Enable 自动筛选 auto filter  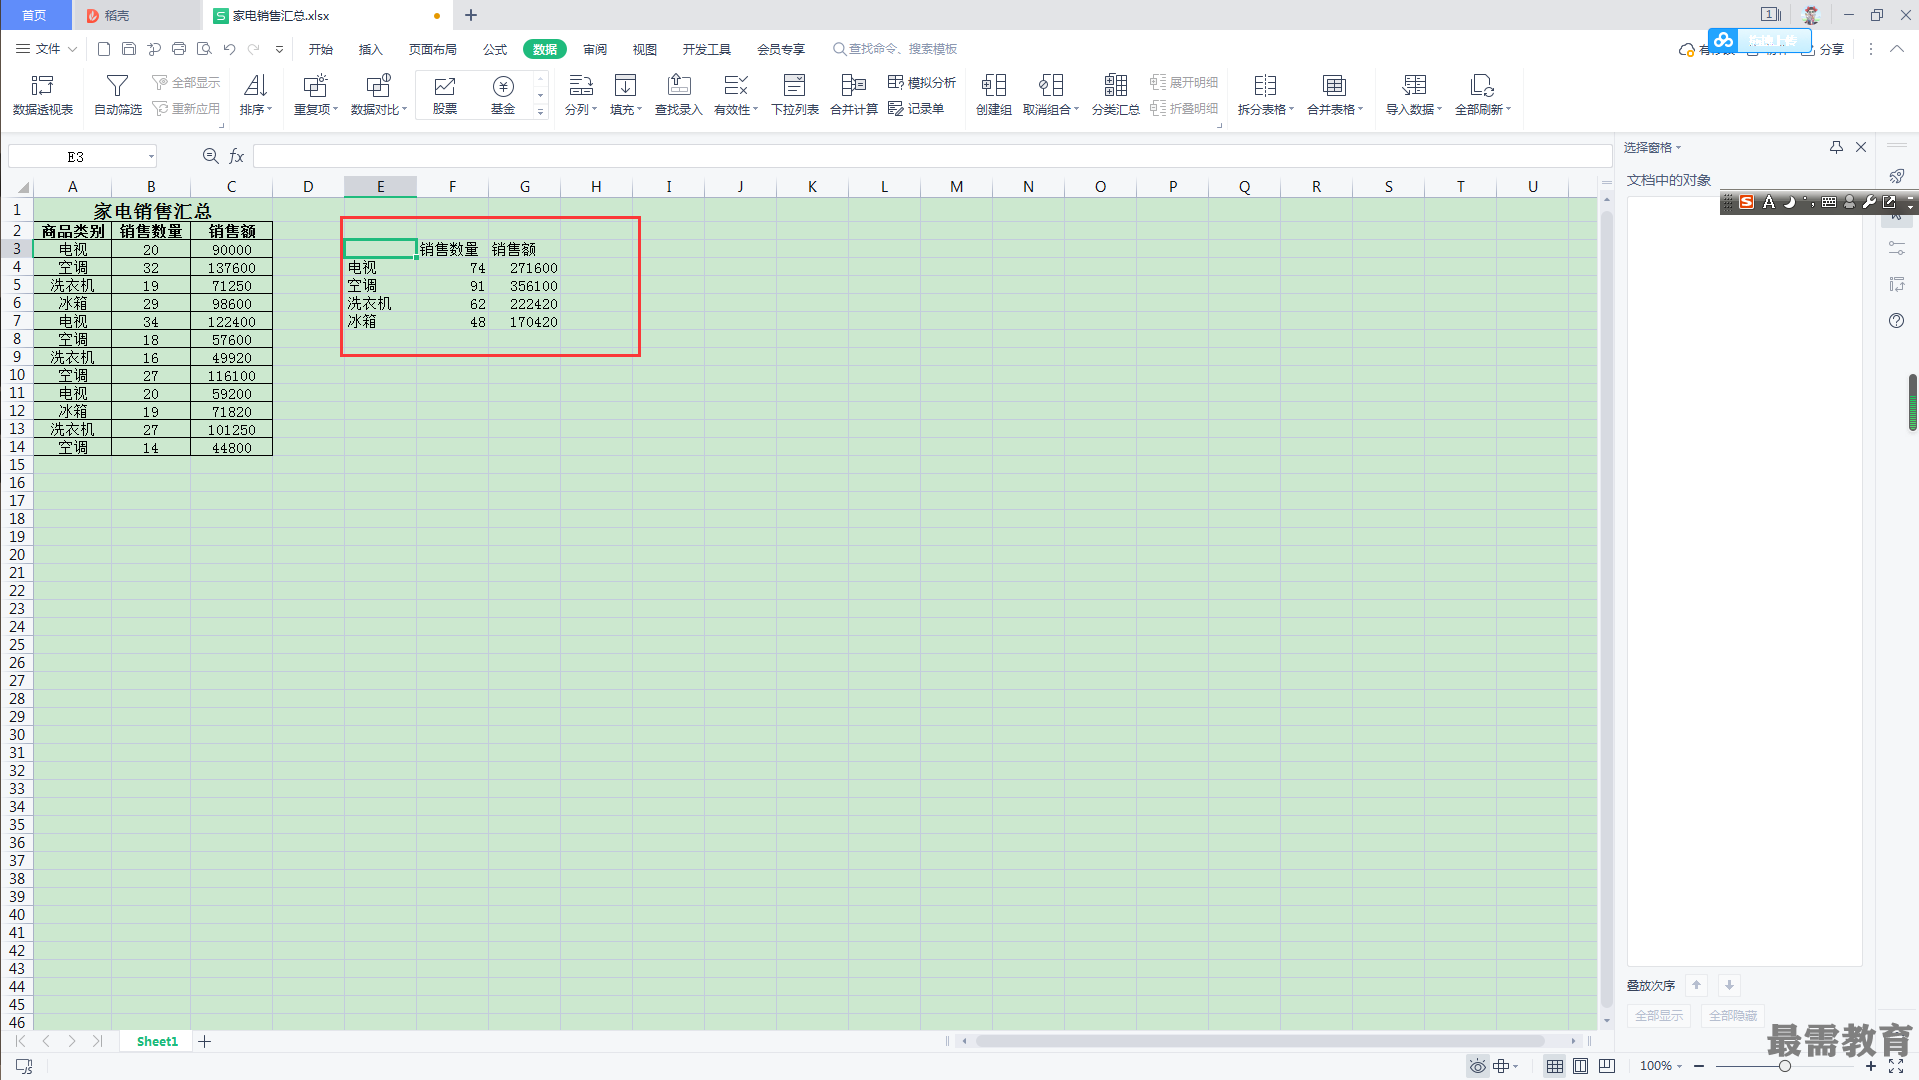click(x=117, y=95)
